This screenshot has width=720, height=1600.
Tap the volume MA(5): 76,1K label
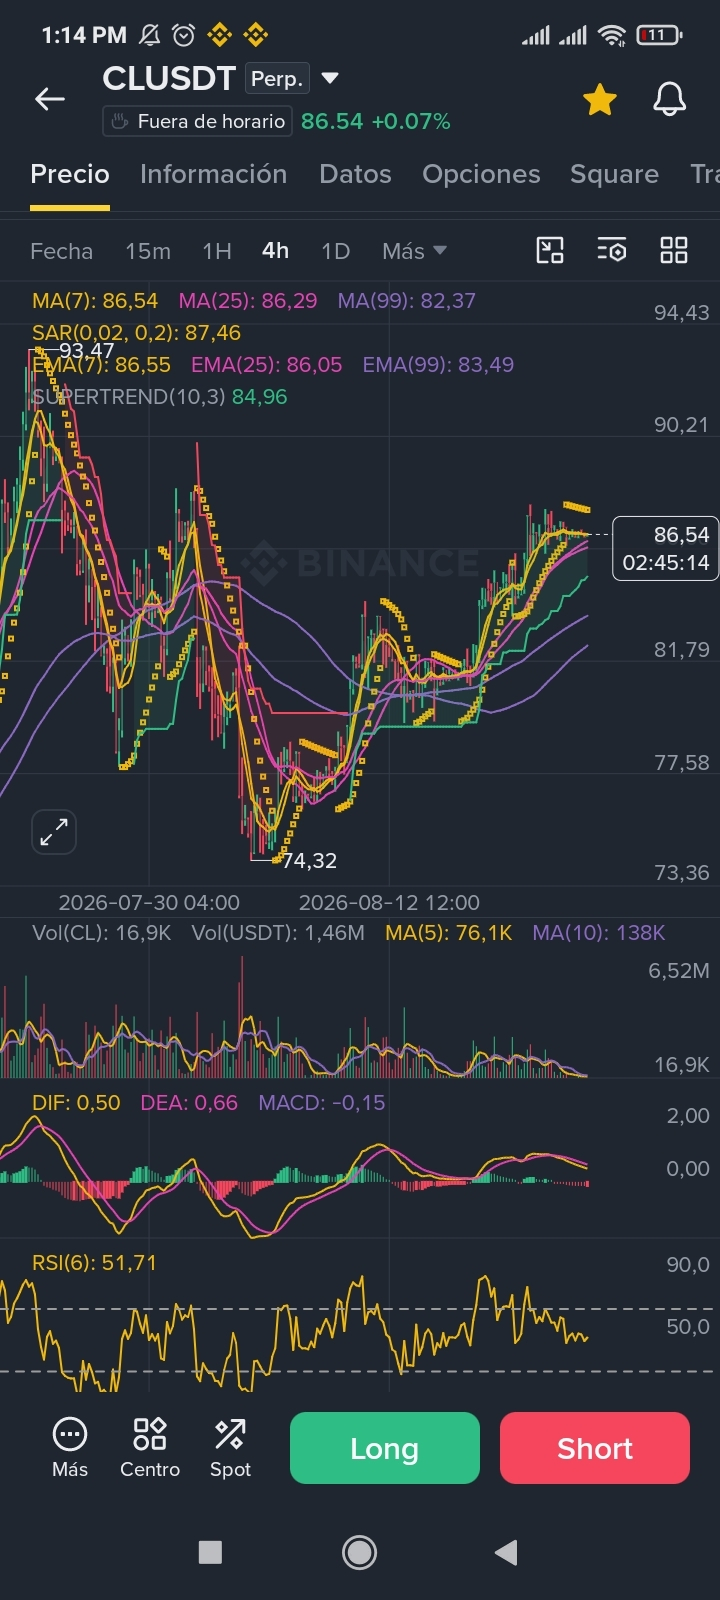449,933
